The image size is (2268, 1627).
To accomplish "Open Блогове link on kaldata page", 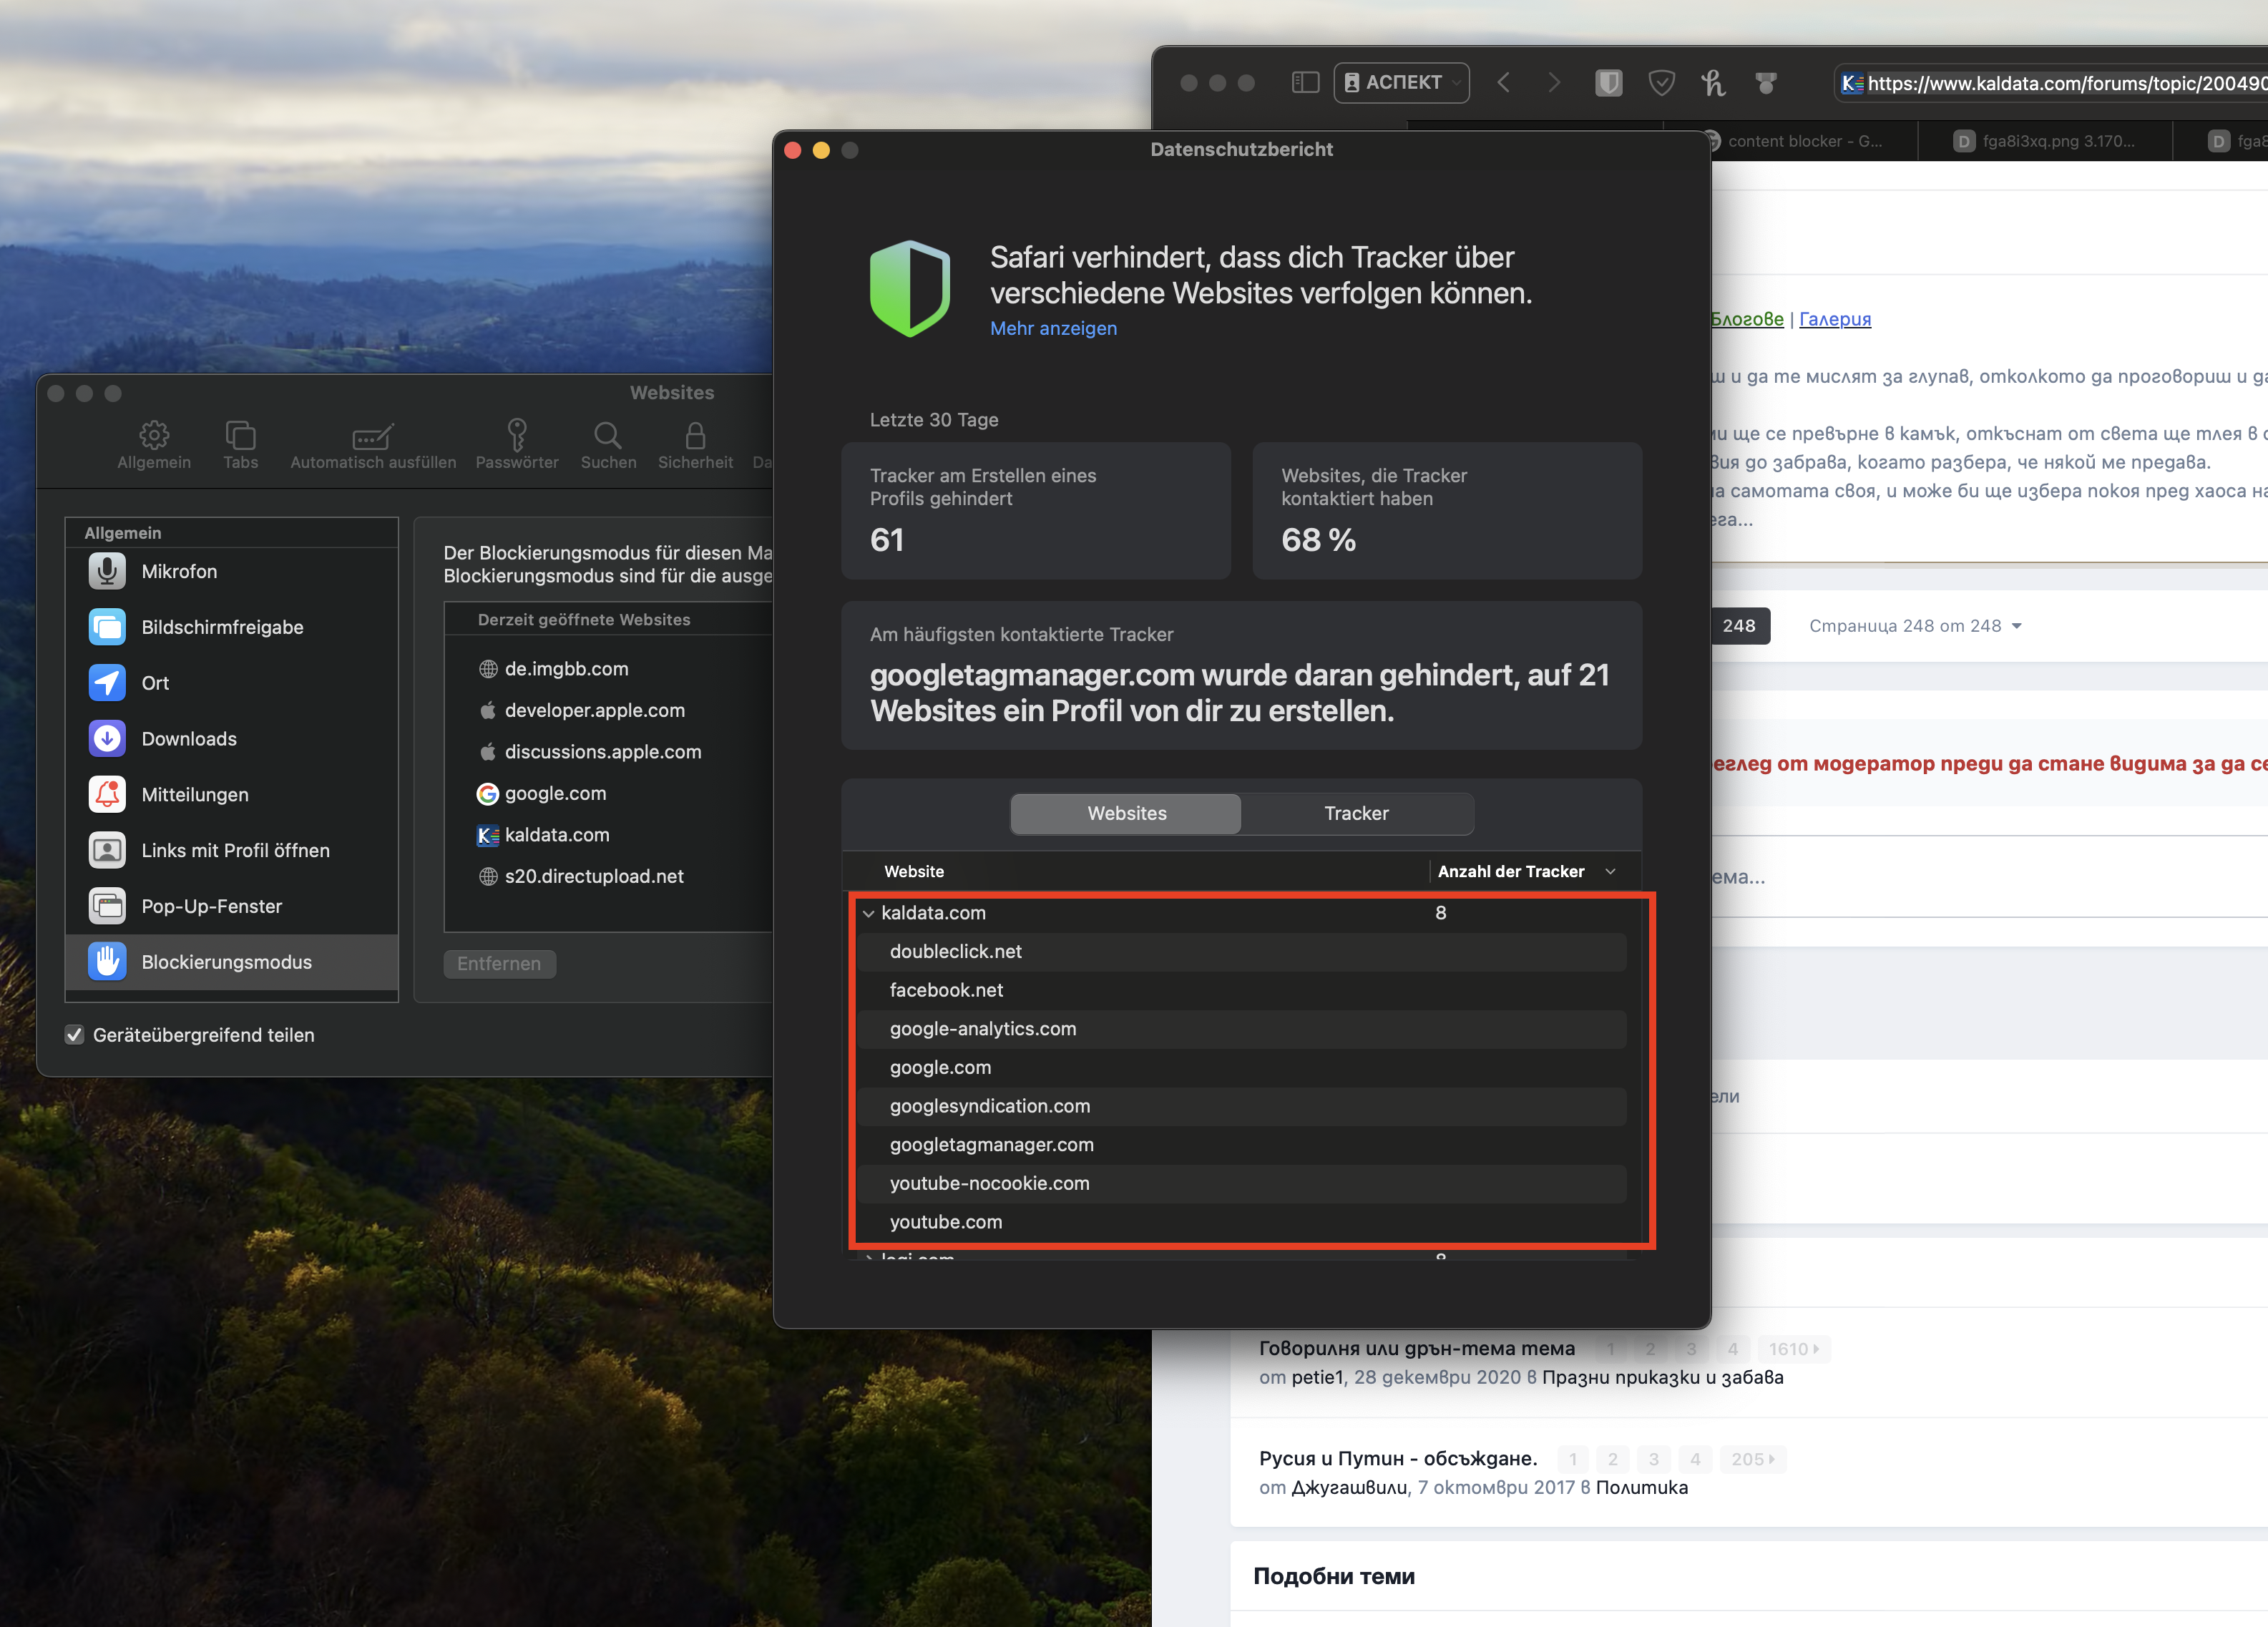I will tap(1747, 319).
